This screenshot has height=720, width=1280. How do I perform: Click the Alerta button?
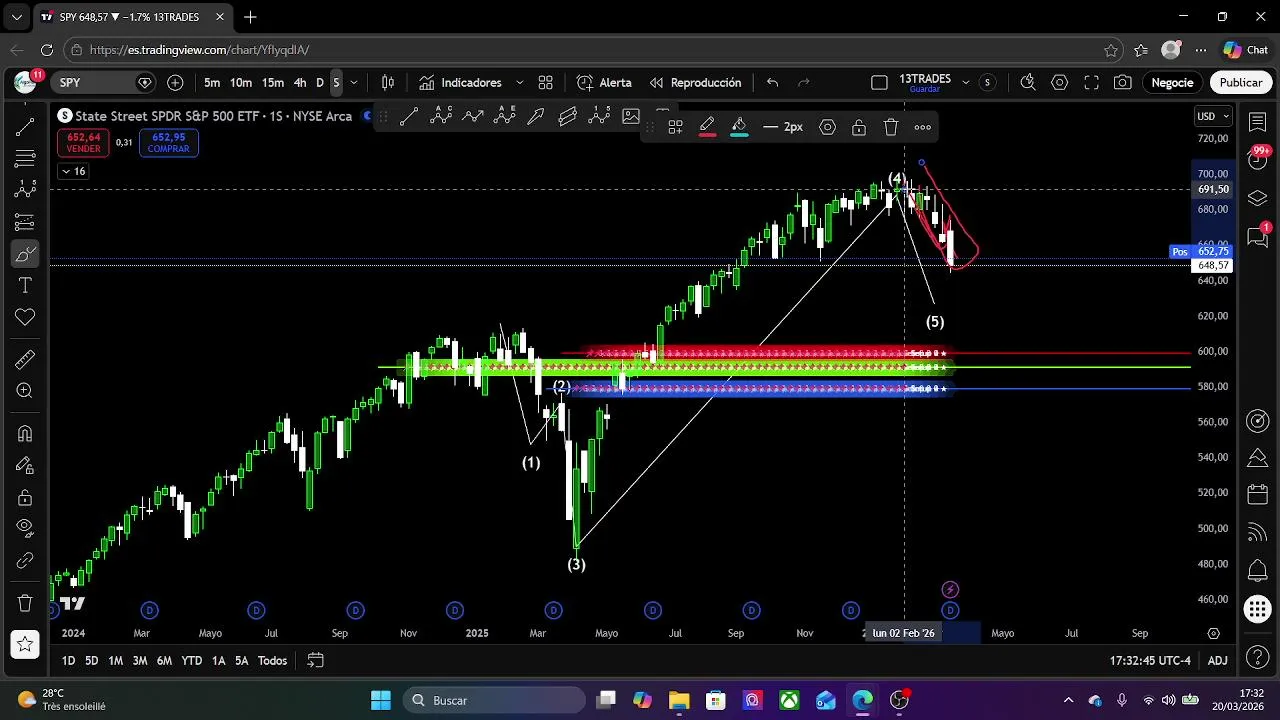(604, 83)
